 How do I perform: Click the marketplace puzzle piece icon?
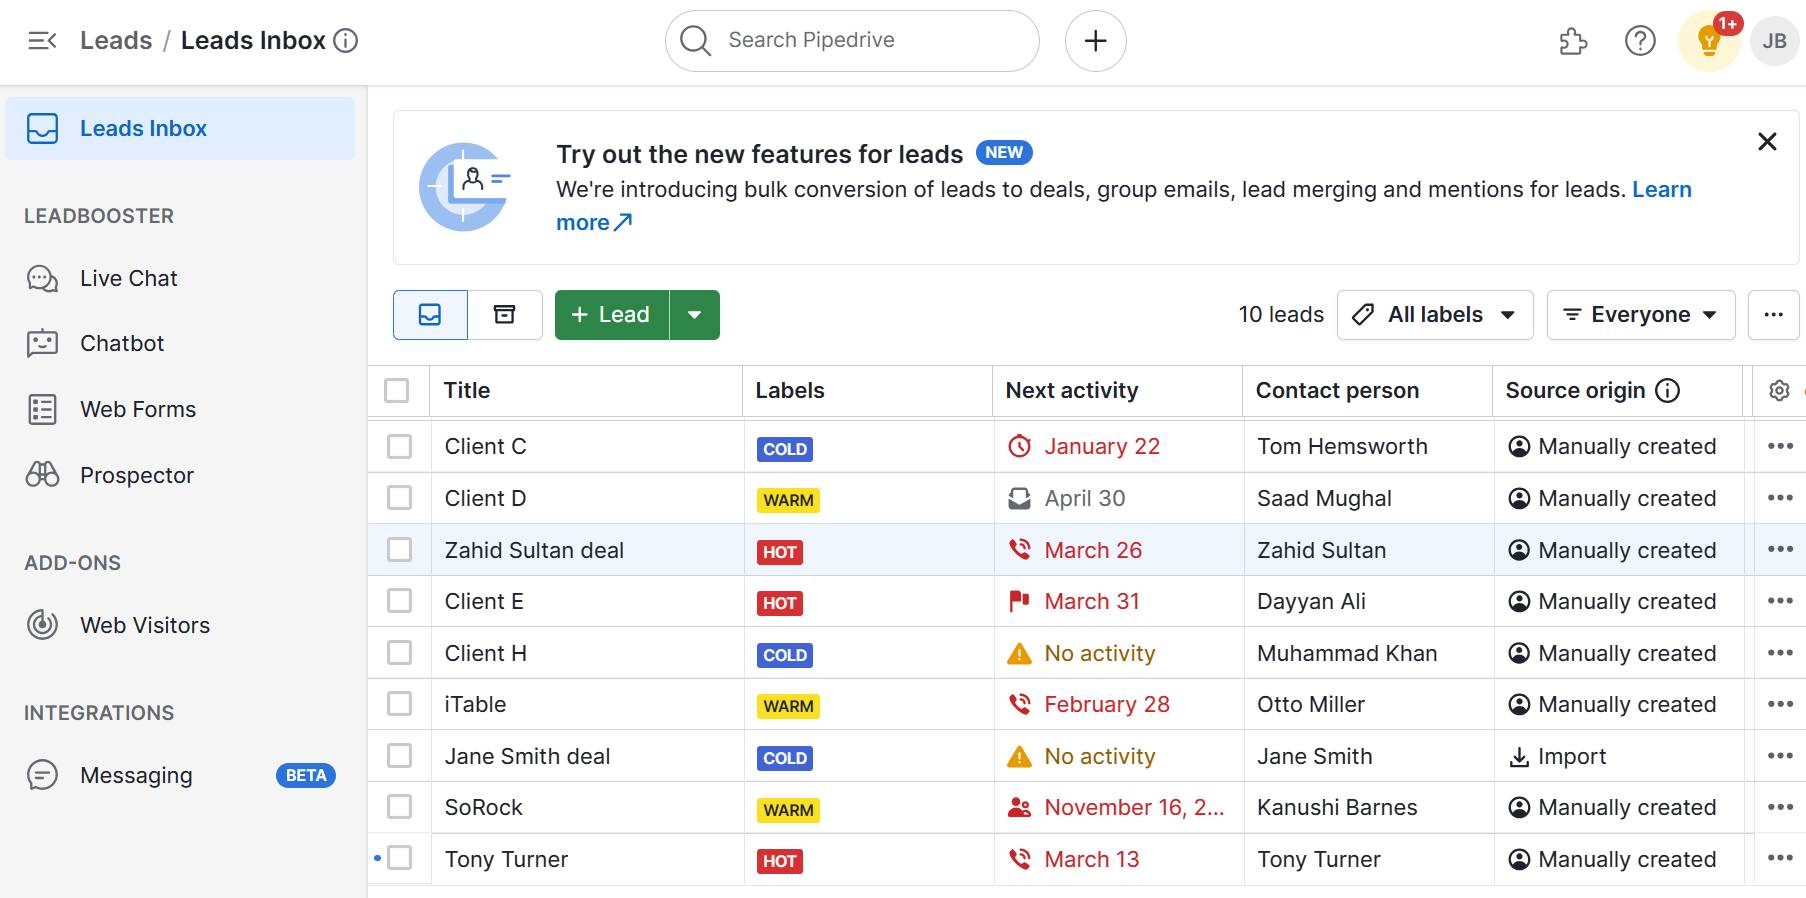click(1573, 41)
